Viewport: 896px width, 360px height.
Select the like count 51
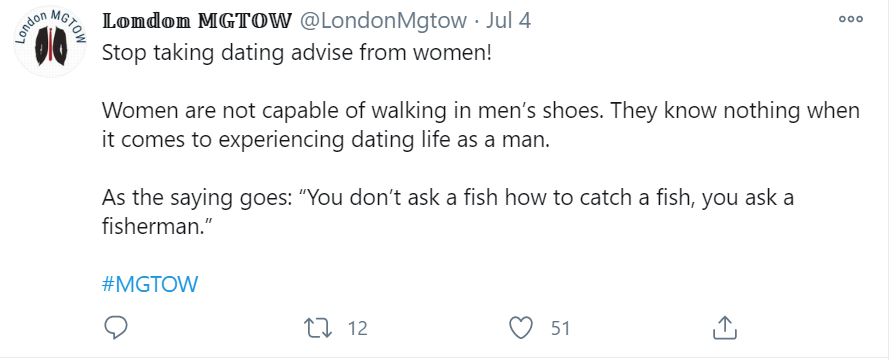tap(560, 329)
